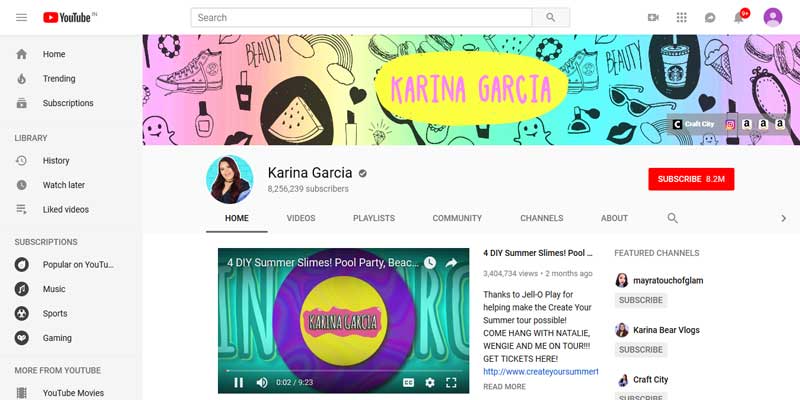The width and height of the screenshot is (800, 400).
Task: Switch to the ABOUT tab
Action: coord(614,218)
